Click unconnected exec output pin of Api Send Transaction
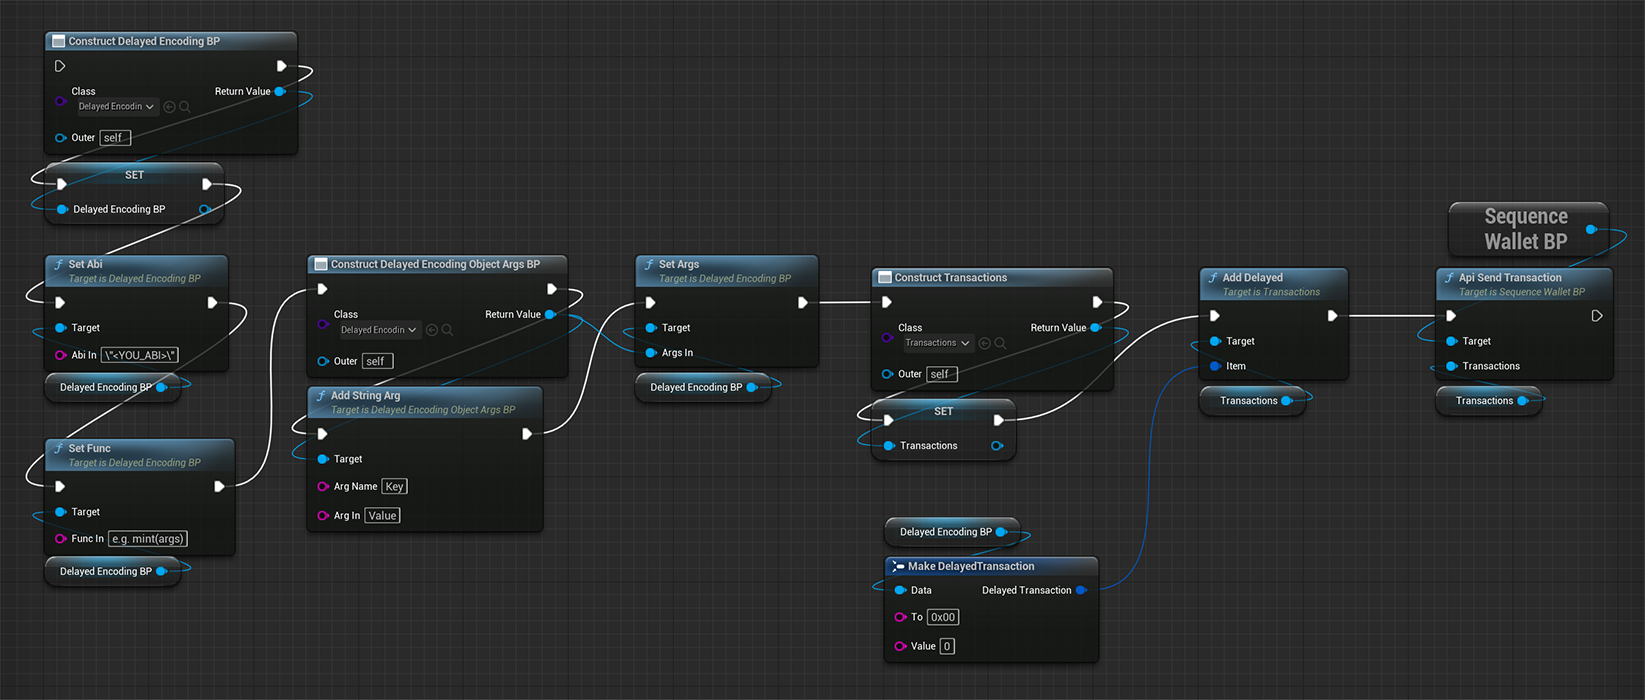Image resolution: width=1645 pixels, height=700 pixels. pyautogui.click(x=1597, y=316)
